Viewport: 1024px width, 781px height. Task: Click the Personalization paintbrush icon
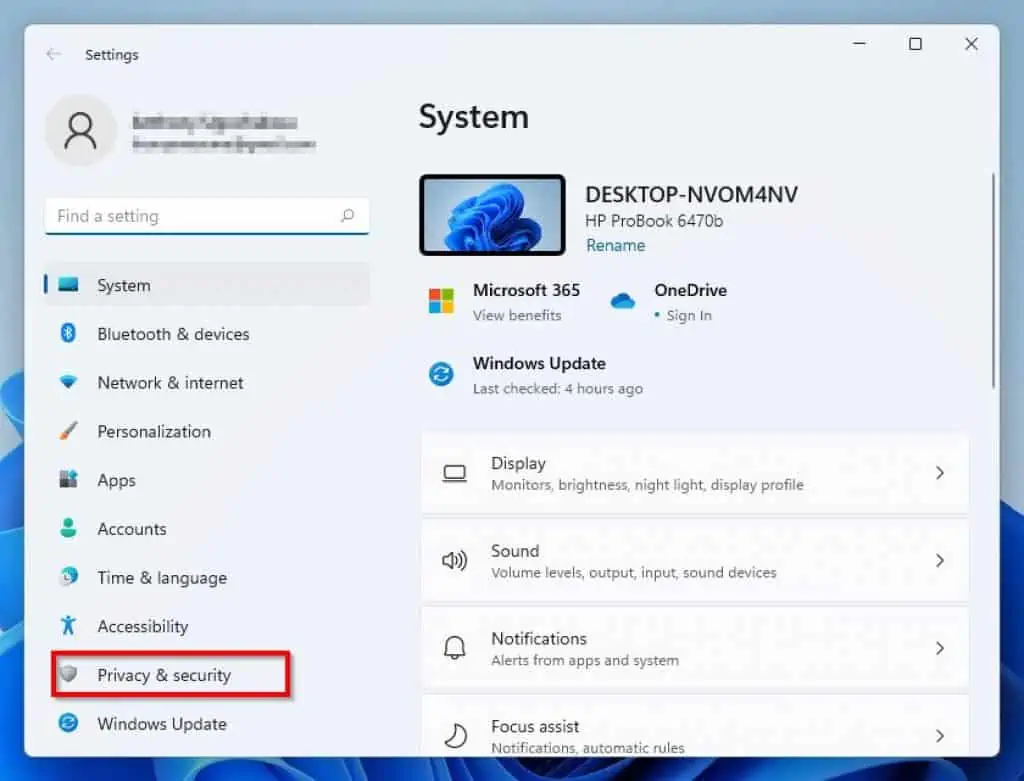[68, 432]
